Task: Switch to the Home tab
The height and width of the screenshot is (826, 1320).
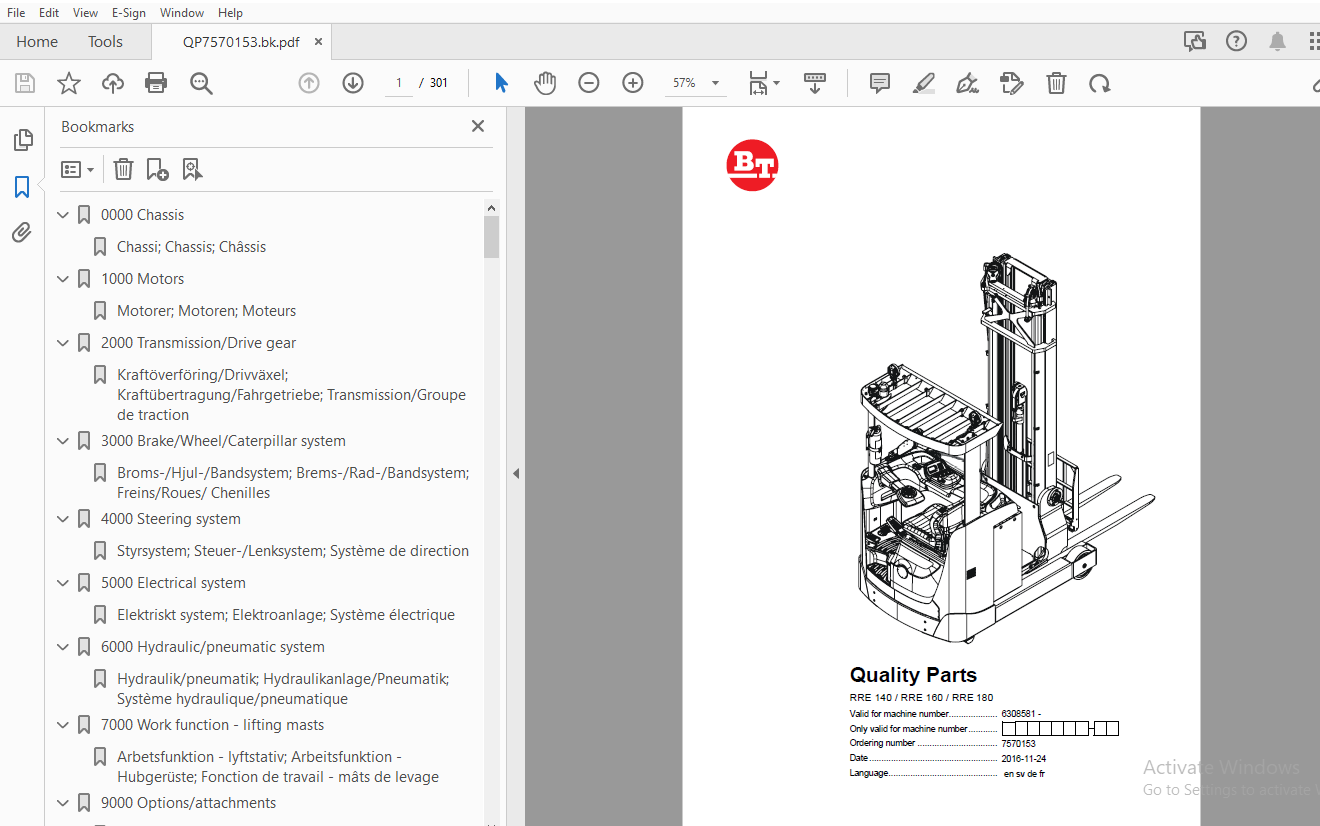Action: click(x=37, y=41)
